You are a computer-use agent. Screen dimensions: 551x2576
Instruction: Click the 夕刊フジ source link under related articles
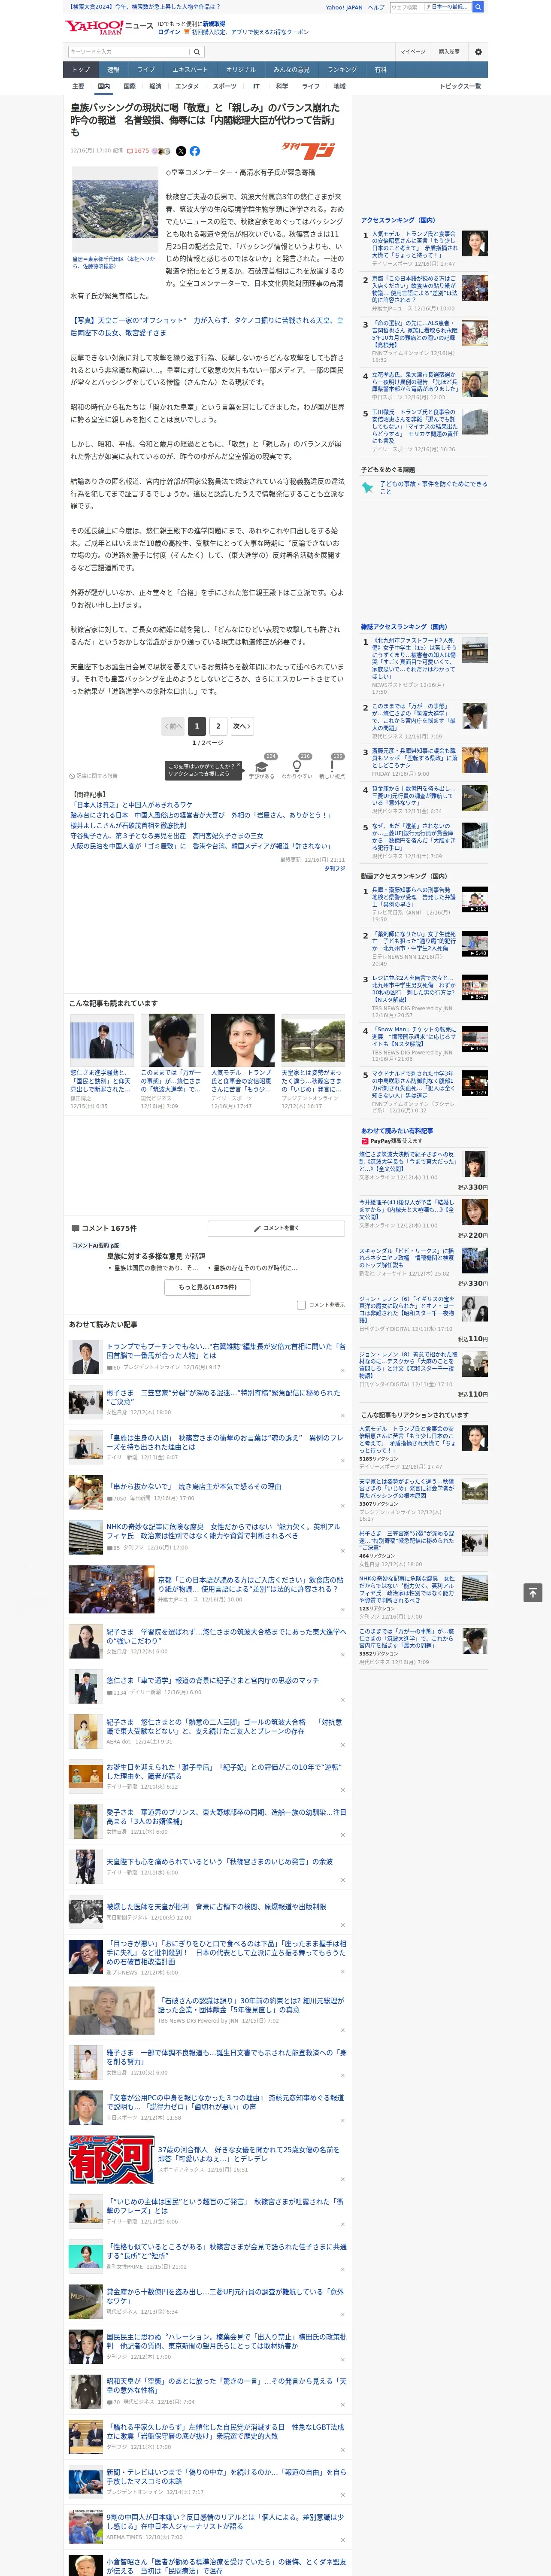tap(334, 869)
